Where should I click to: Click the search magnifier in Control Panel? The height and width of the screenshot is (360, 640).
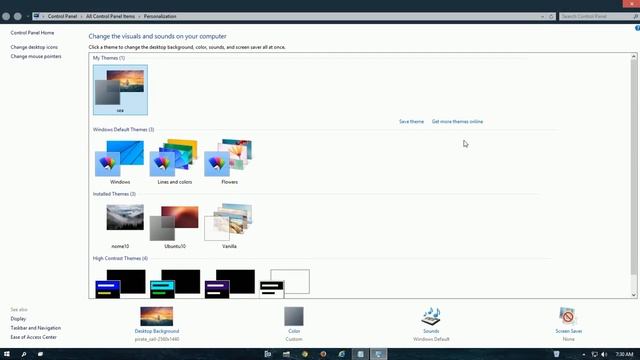[636, 16]
